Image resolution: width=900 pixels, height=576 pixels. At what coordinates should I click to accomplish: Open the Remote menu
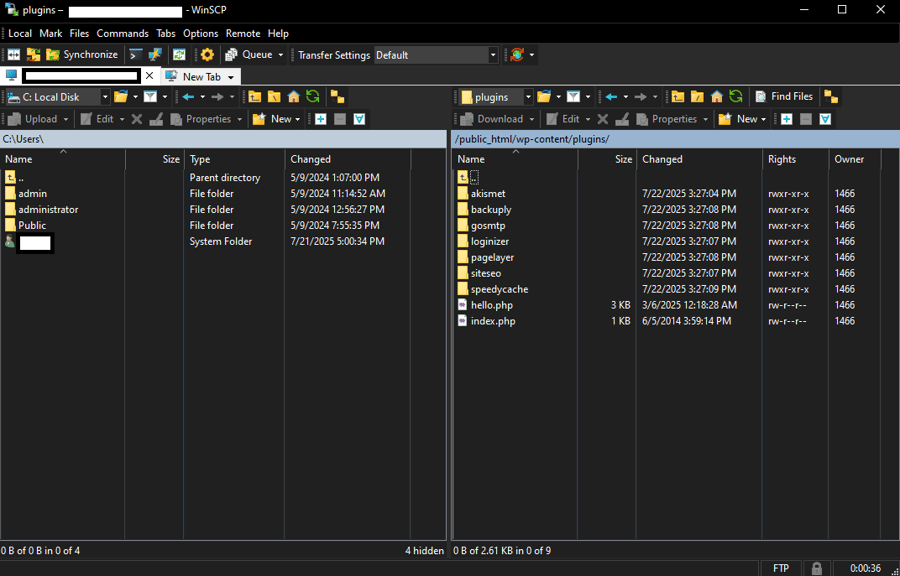(243, 33)
